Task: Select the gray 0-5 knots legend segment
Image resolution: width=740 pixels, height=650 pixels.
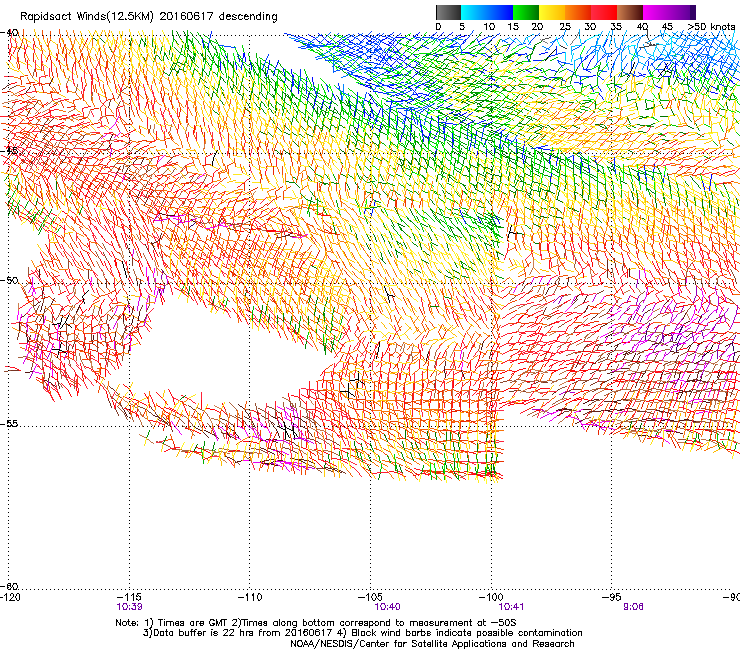Action: coord(449,12)
